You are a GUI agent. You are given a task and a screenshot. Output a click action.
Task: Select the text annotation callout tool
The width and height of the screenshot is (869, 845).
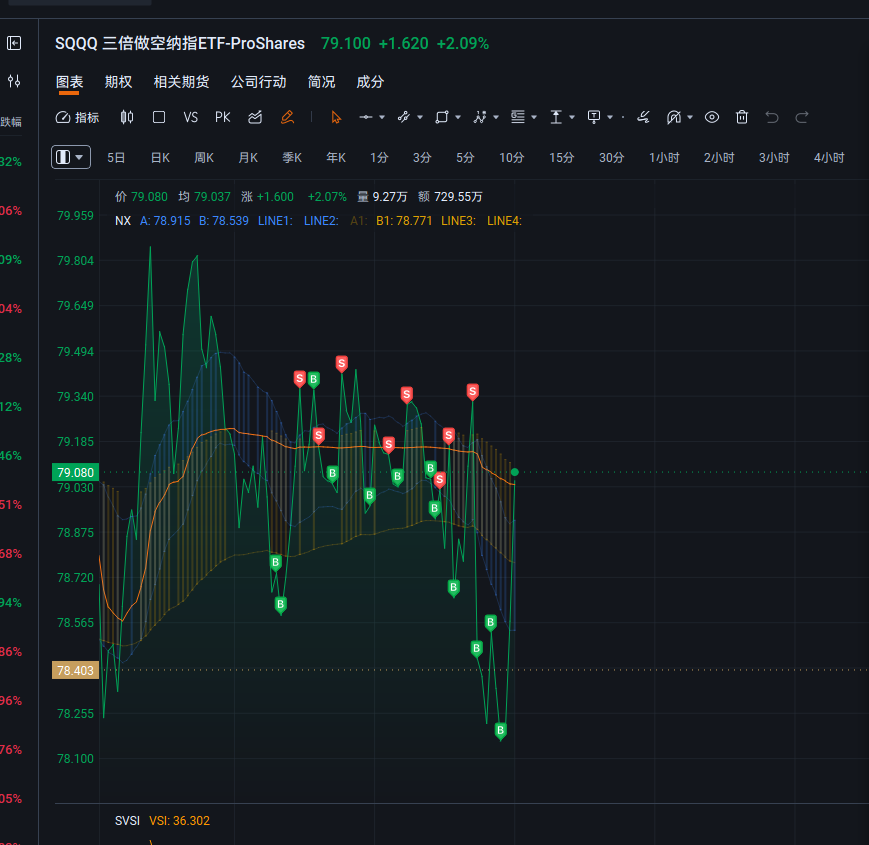click(594, 117)
